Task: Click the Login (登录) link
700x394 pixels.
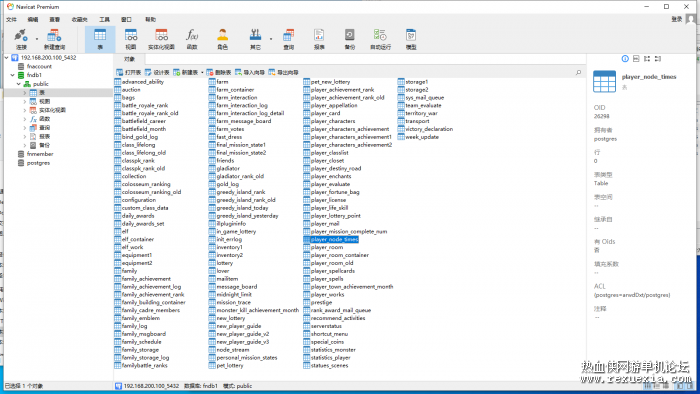Action: [677, 19]
